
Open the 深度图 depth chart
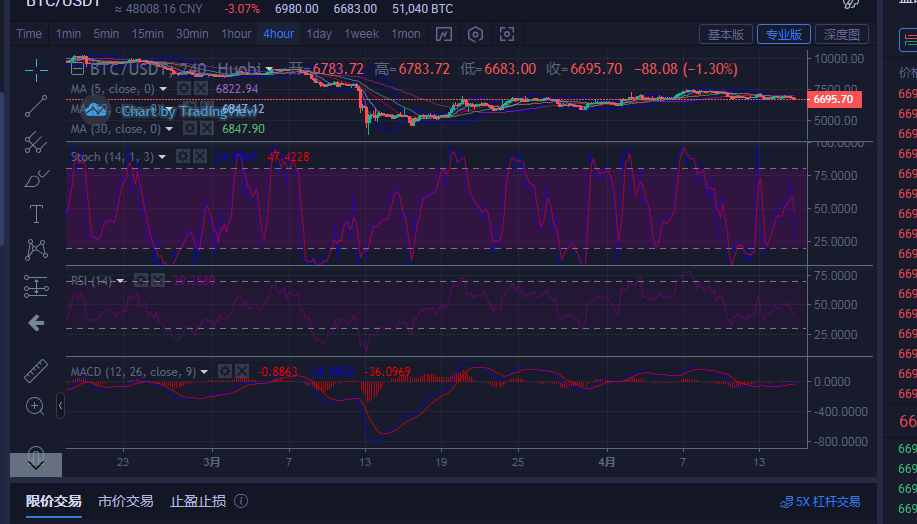point(842,35)
